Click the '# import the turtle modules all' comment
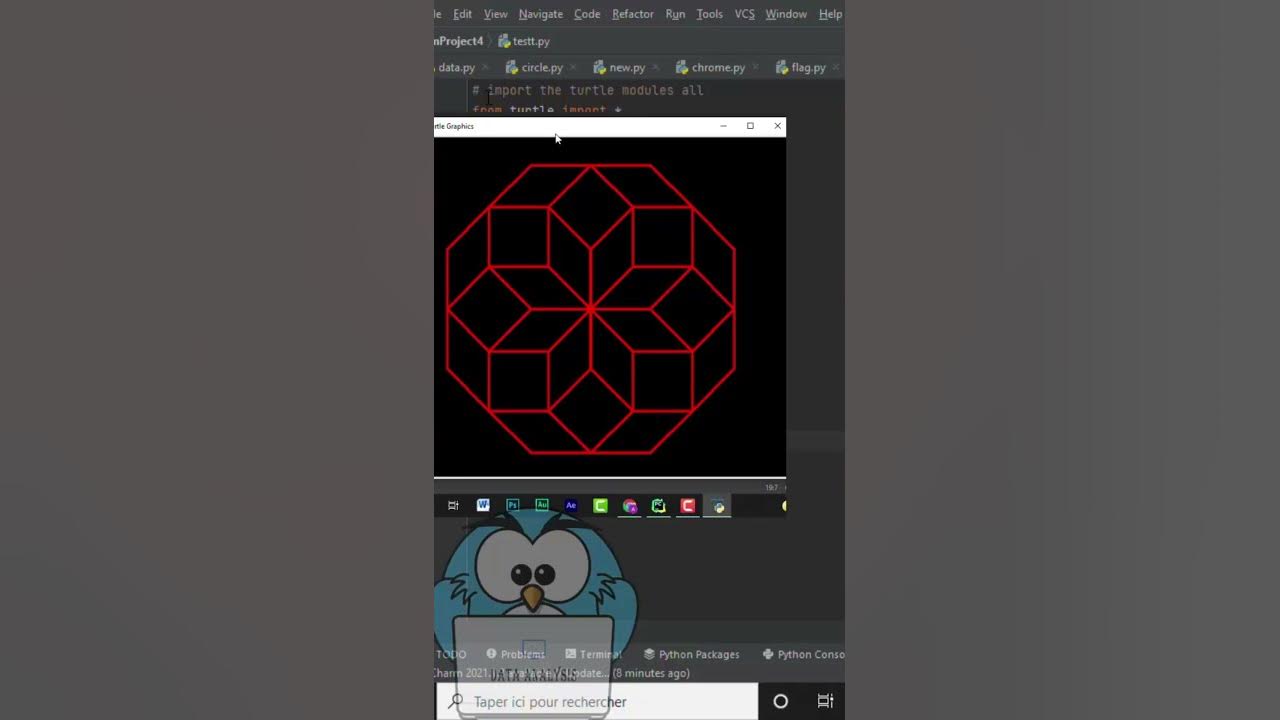This screenshot has height=720, width=1280. click(x=588, y=90)
